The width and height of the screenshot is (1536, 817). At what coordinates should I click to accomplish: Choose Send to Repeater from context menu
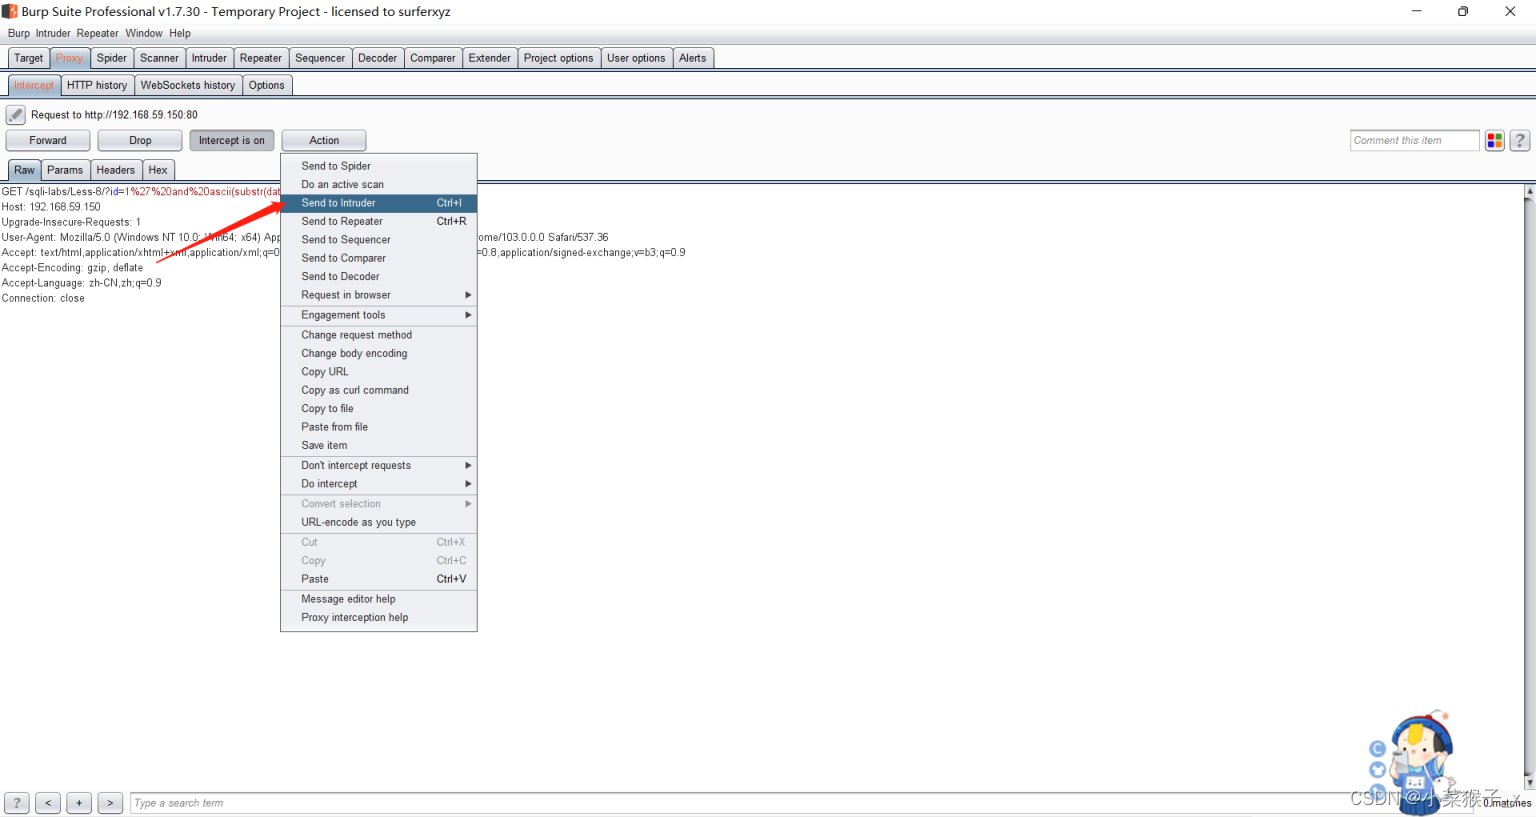[379, 222]
